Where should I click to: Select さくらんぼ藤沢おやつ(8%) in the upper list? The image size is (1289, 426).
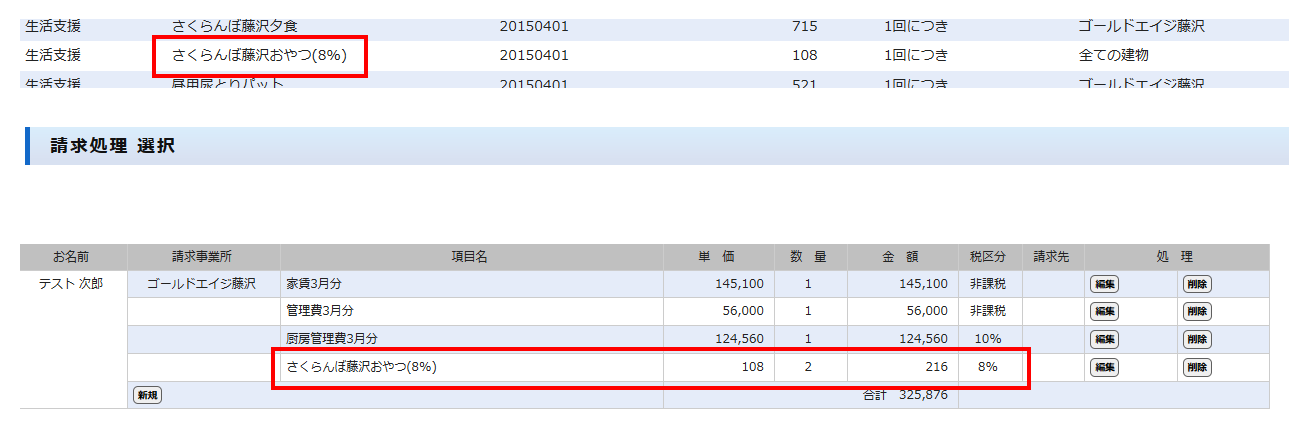click(x=259, y=55)
